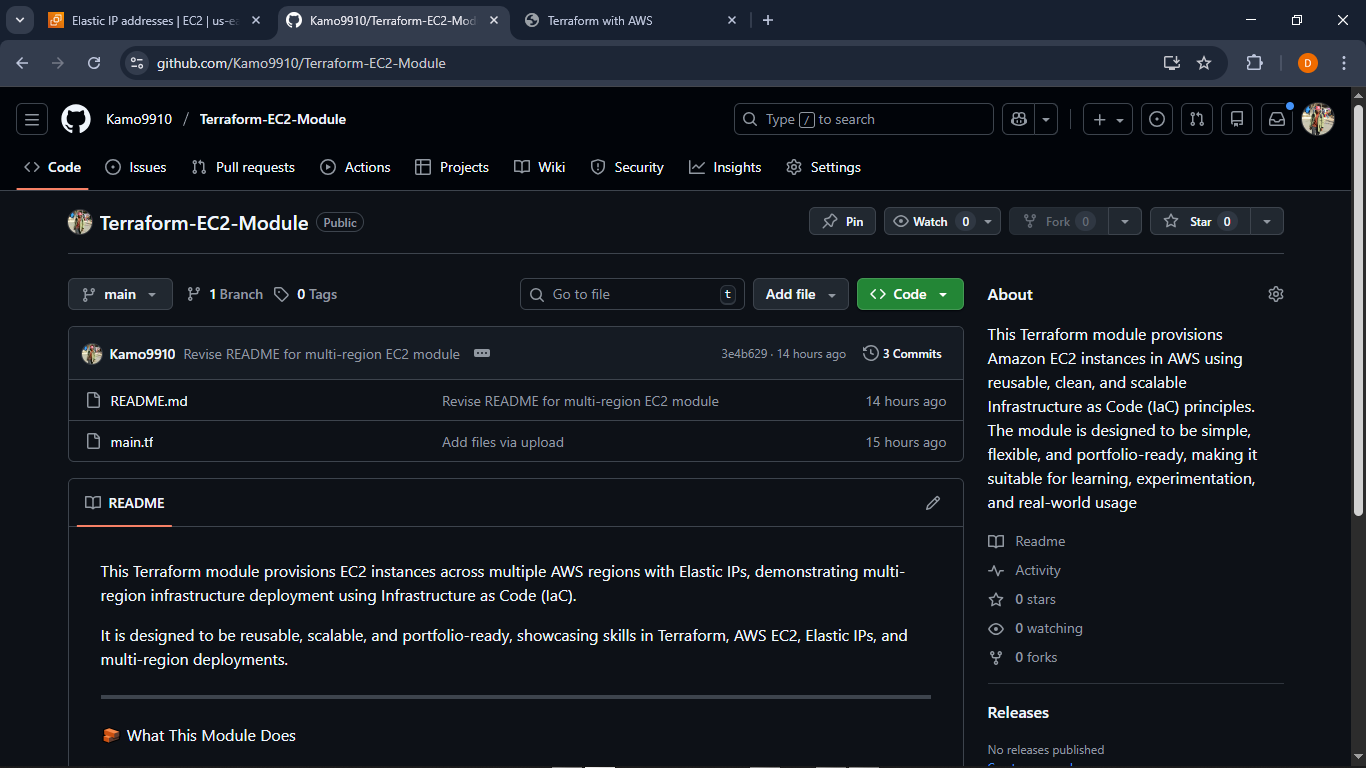The image size is (1366, 768).
Task: Open the pull requests icon in the header
Action: [1197, 119]
